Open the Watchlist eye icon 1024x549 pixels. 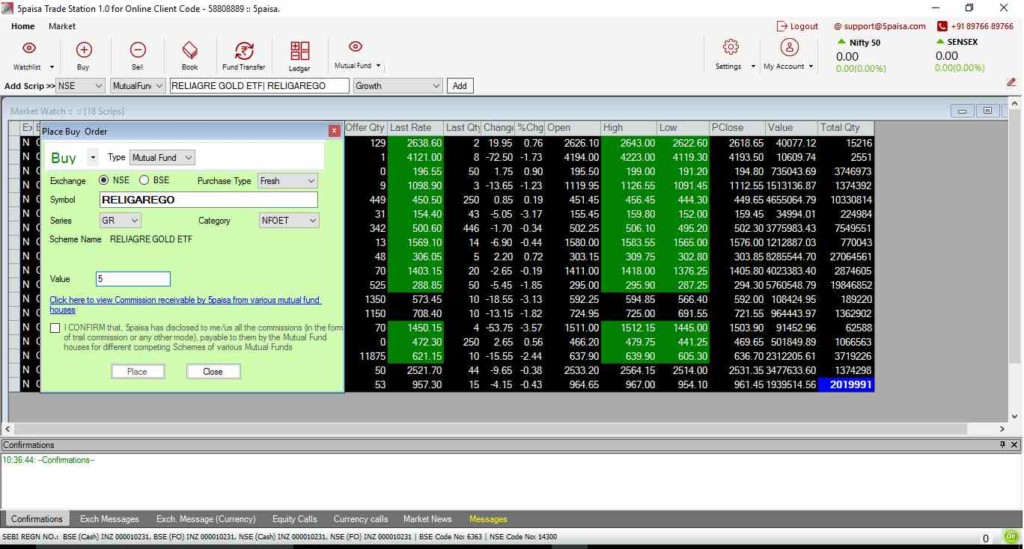28,49
